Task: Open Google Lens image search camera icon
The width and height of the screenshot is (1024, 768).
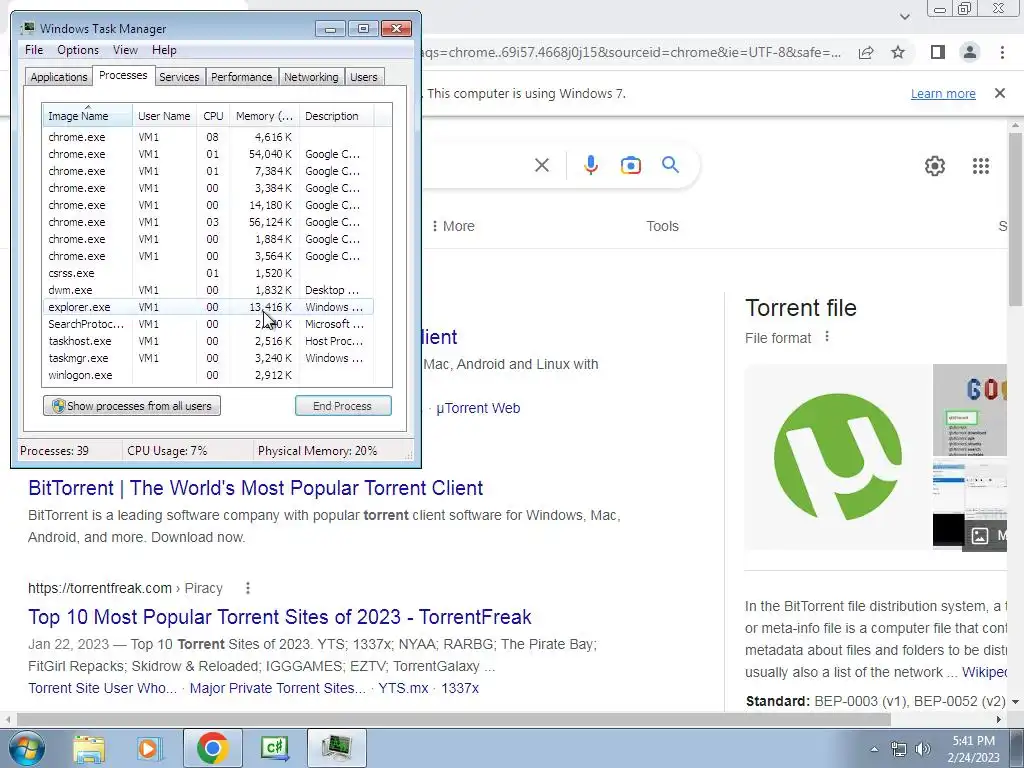Action: tap(630, 165)
